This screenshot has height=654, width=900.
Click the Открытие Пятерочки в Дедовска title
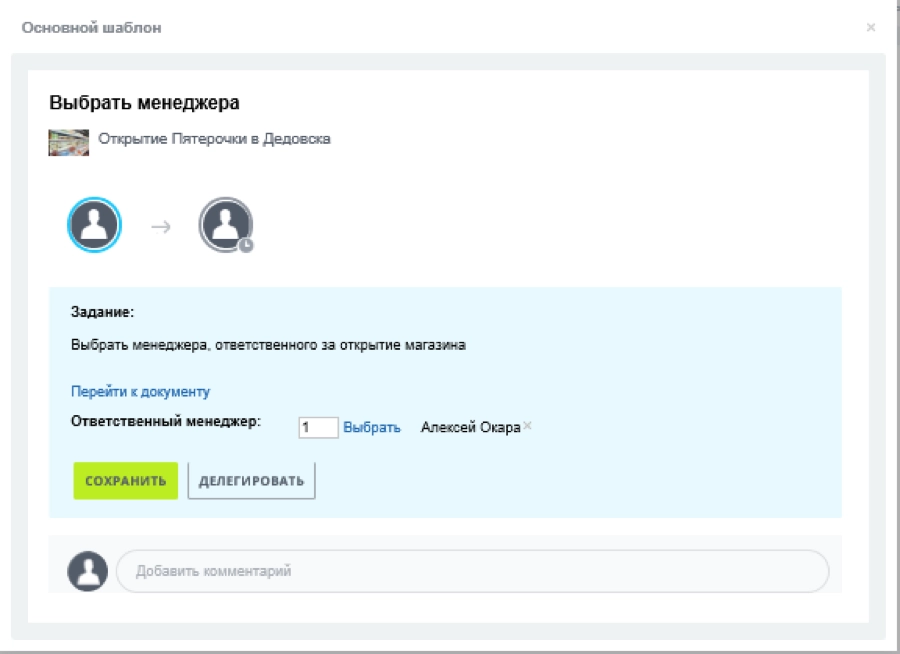(x=214, y=139)
